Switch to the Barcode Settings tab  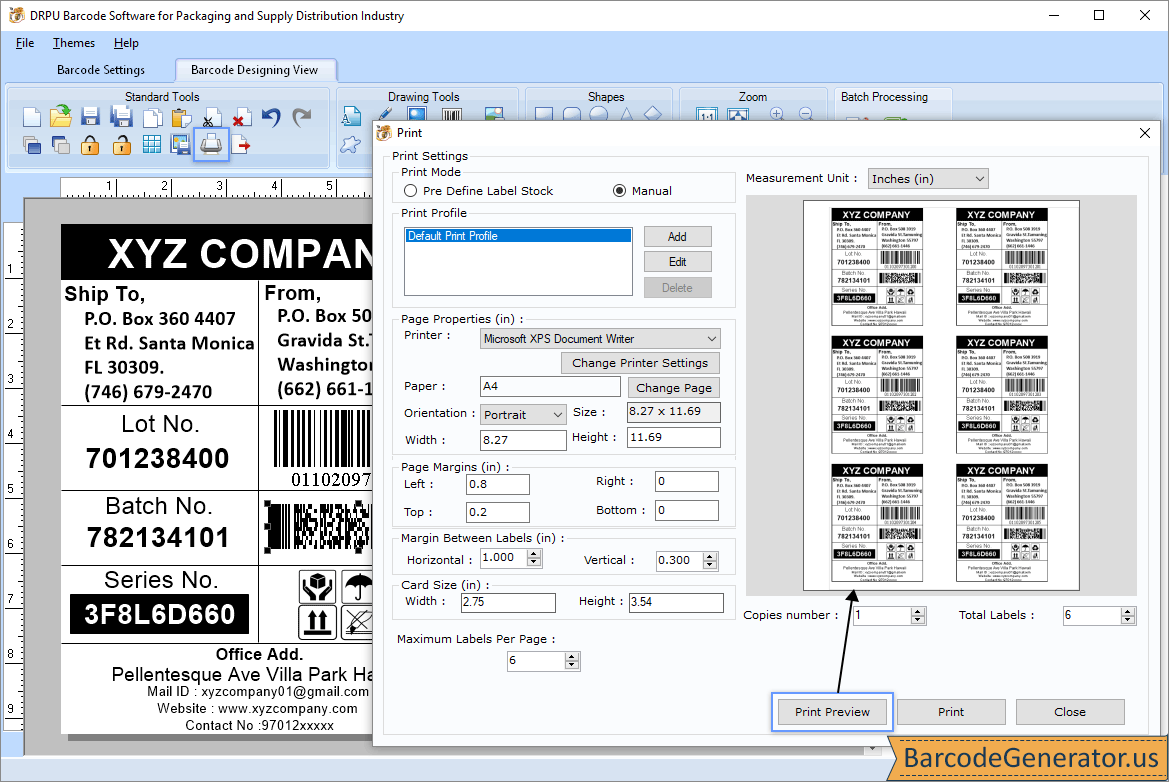coord(101,70)
